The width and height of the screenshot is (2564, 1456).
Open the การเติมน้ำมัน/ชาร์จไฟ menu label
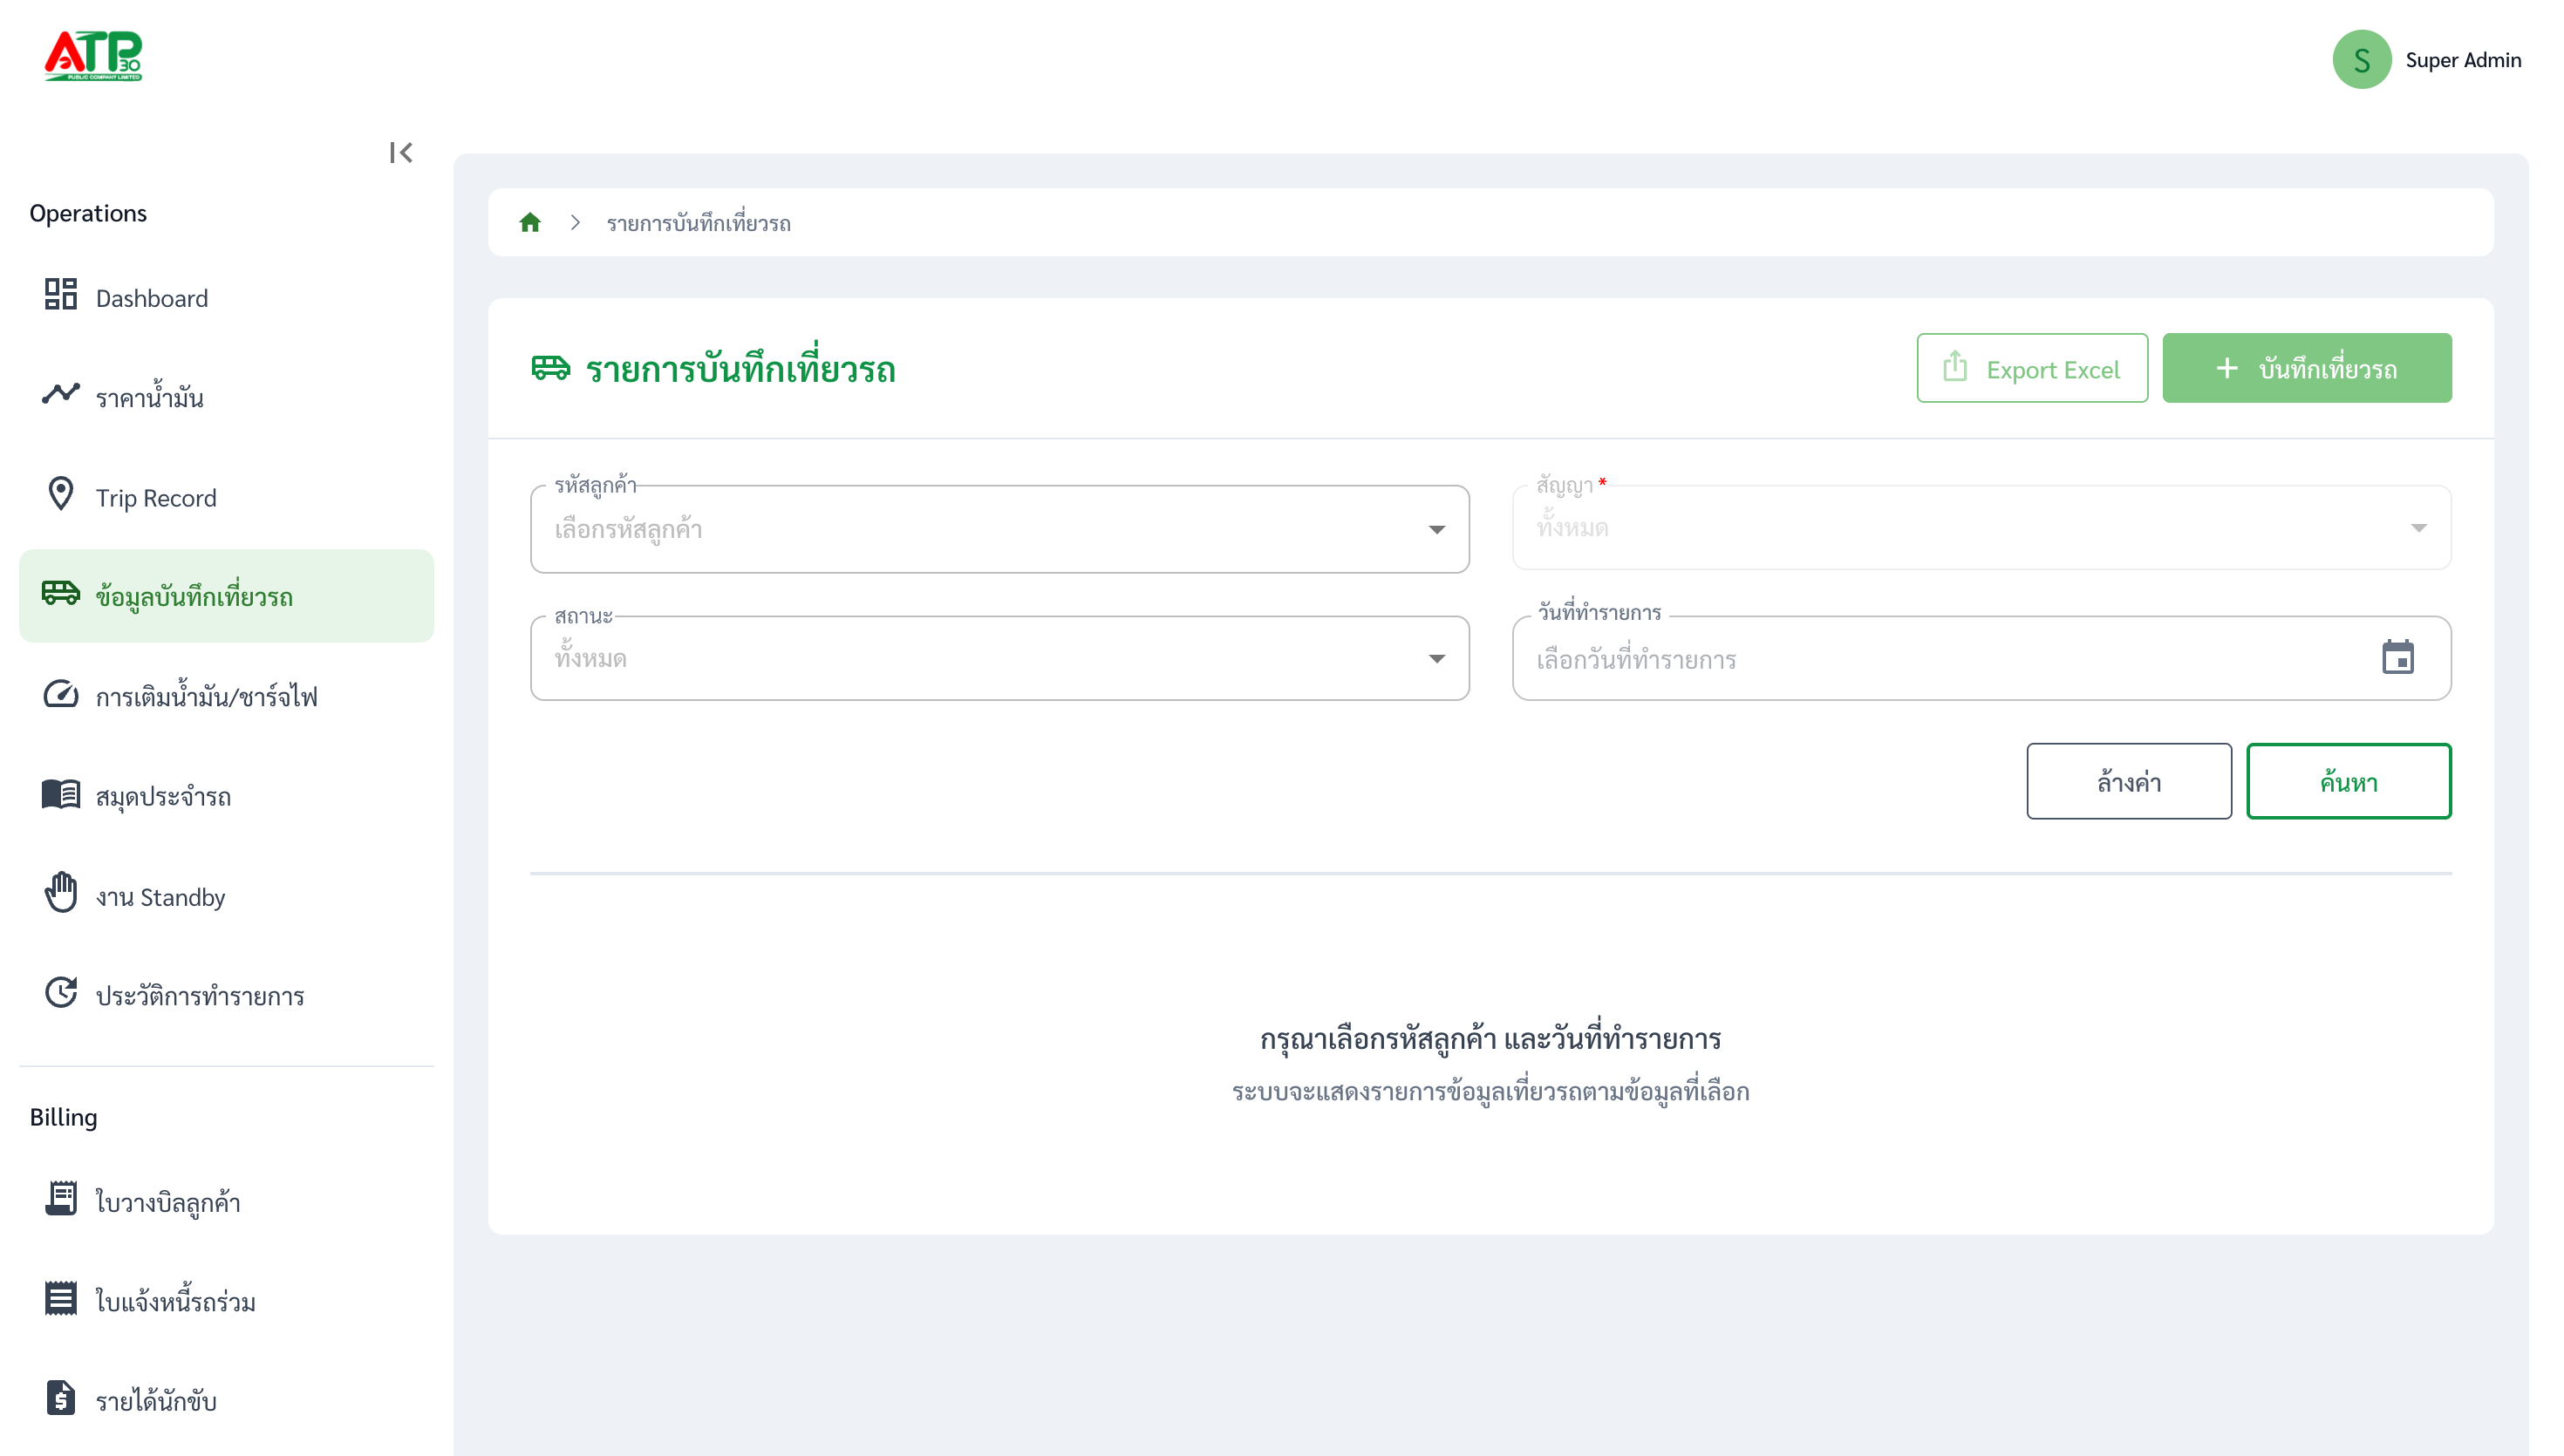(x=207, y=696)
